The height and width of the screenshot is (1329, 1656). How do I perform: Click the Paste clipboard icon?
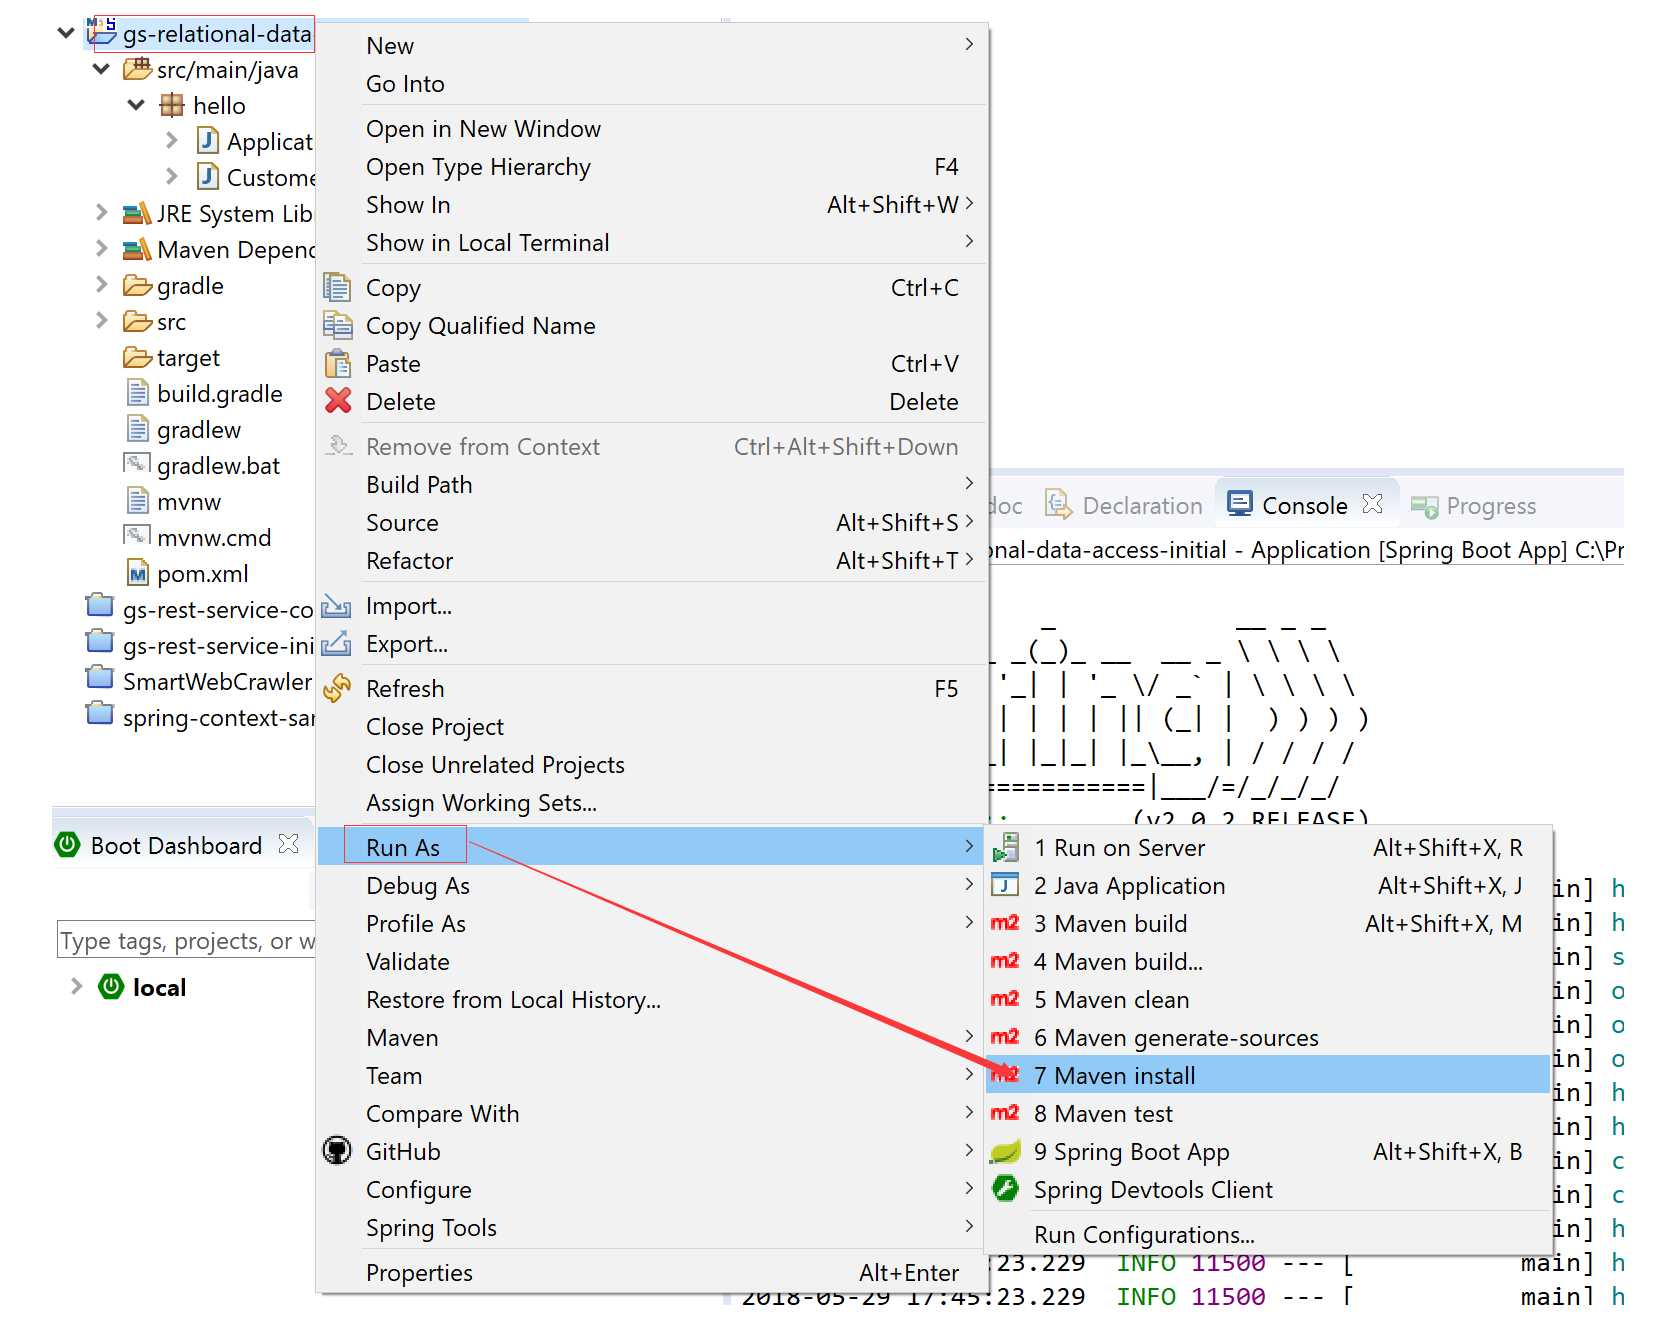click(337, 364)
